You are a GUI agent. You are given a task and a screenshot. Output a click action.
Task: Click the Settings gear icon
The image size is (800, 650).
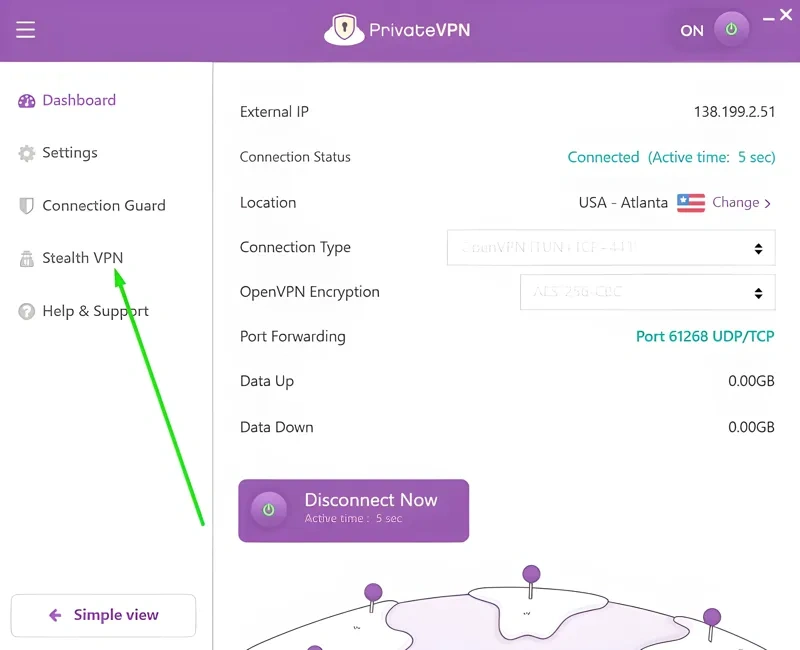pos(27,153)
